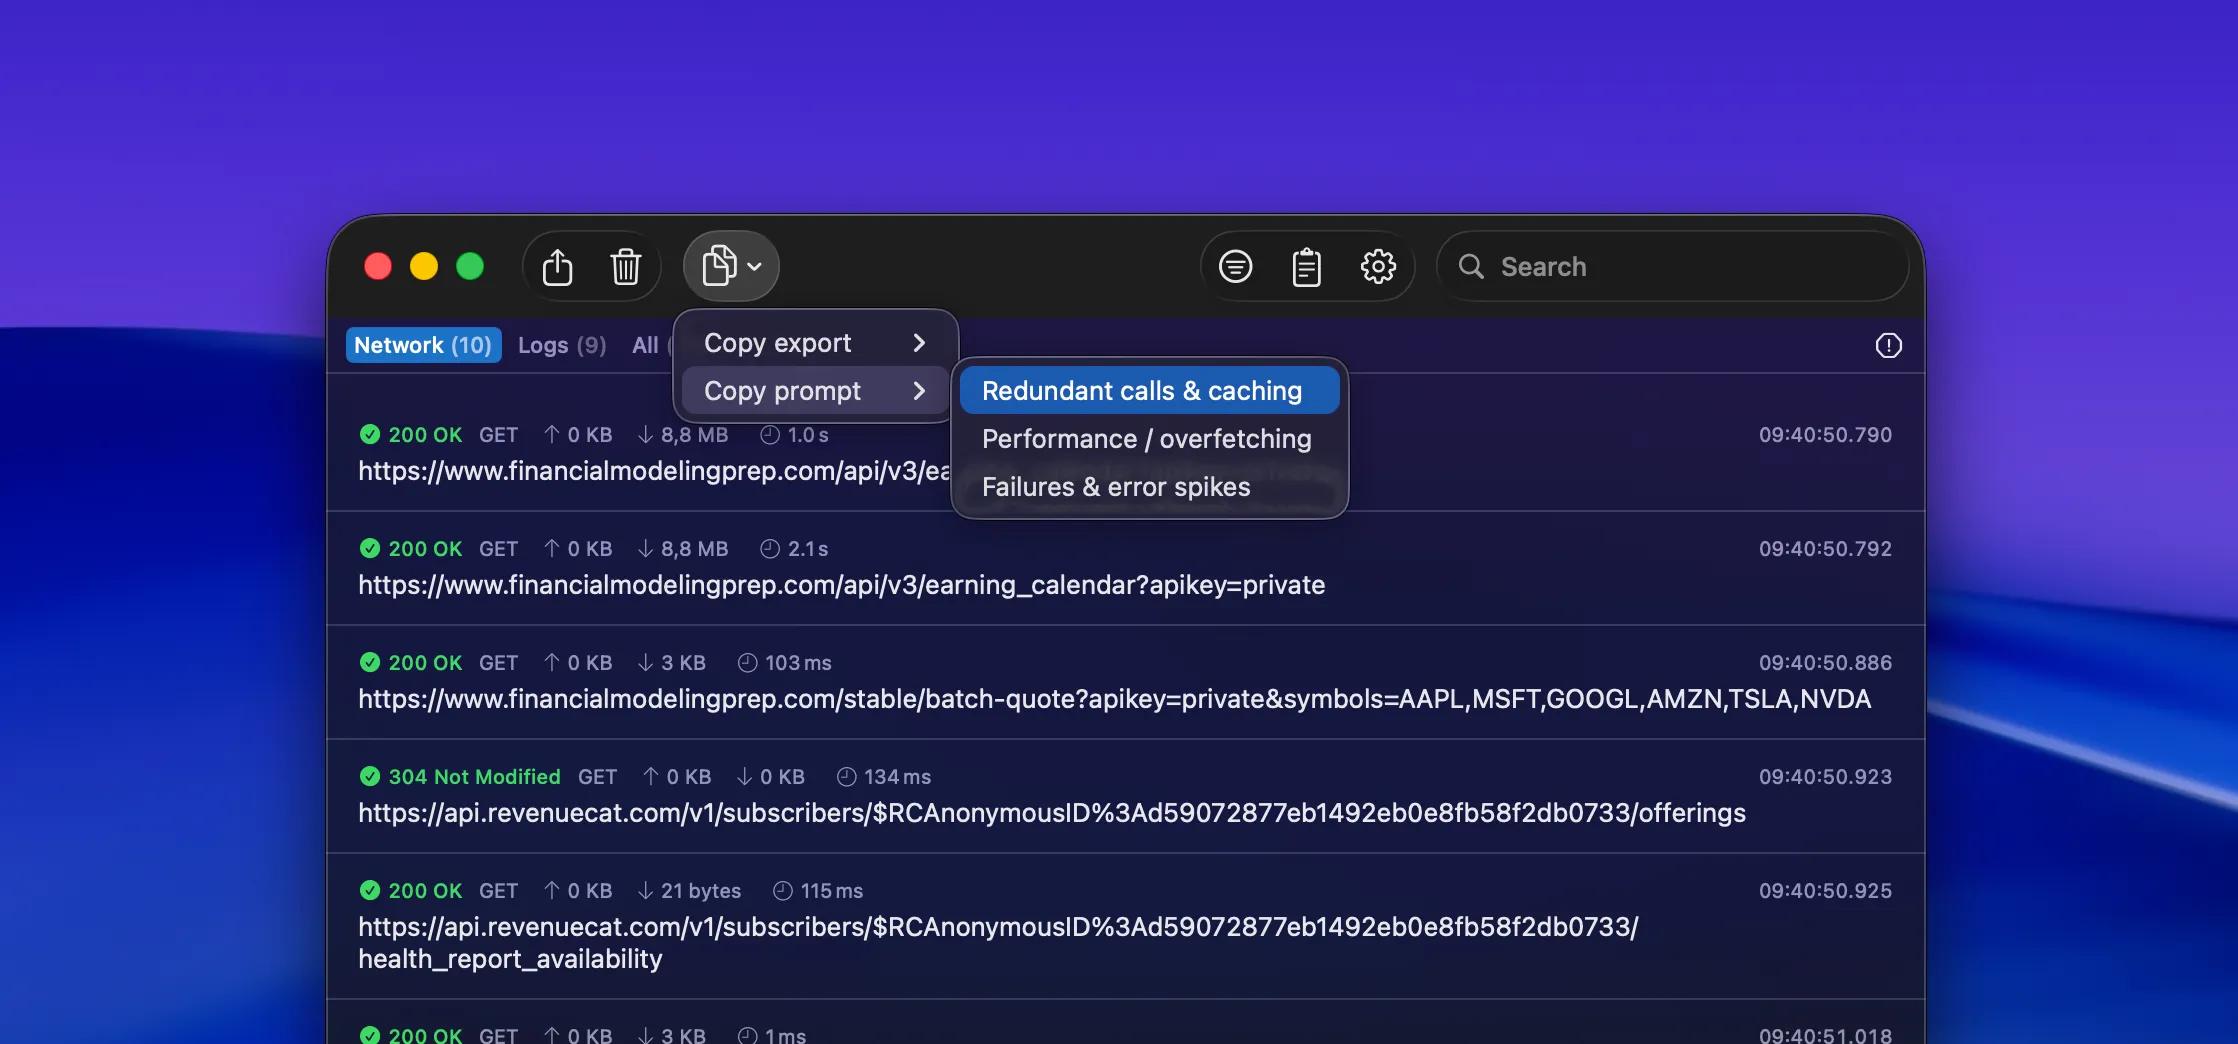Click the batch-quote request URL
Screen dimensions: 2238x1044
click(1115, 700)
